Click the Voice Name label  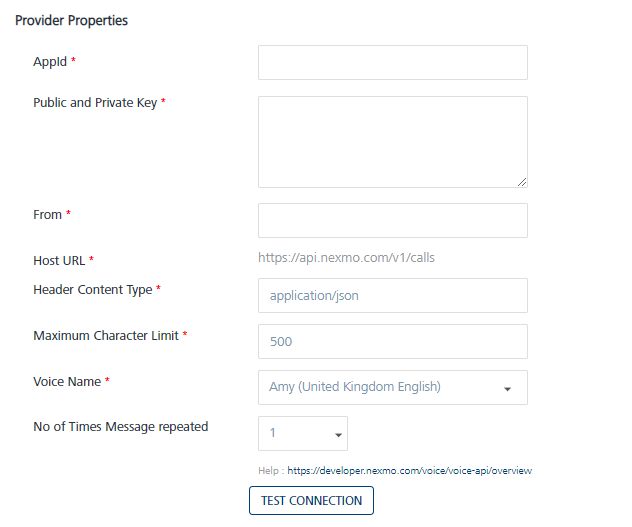coord(67,381)
